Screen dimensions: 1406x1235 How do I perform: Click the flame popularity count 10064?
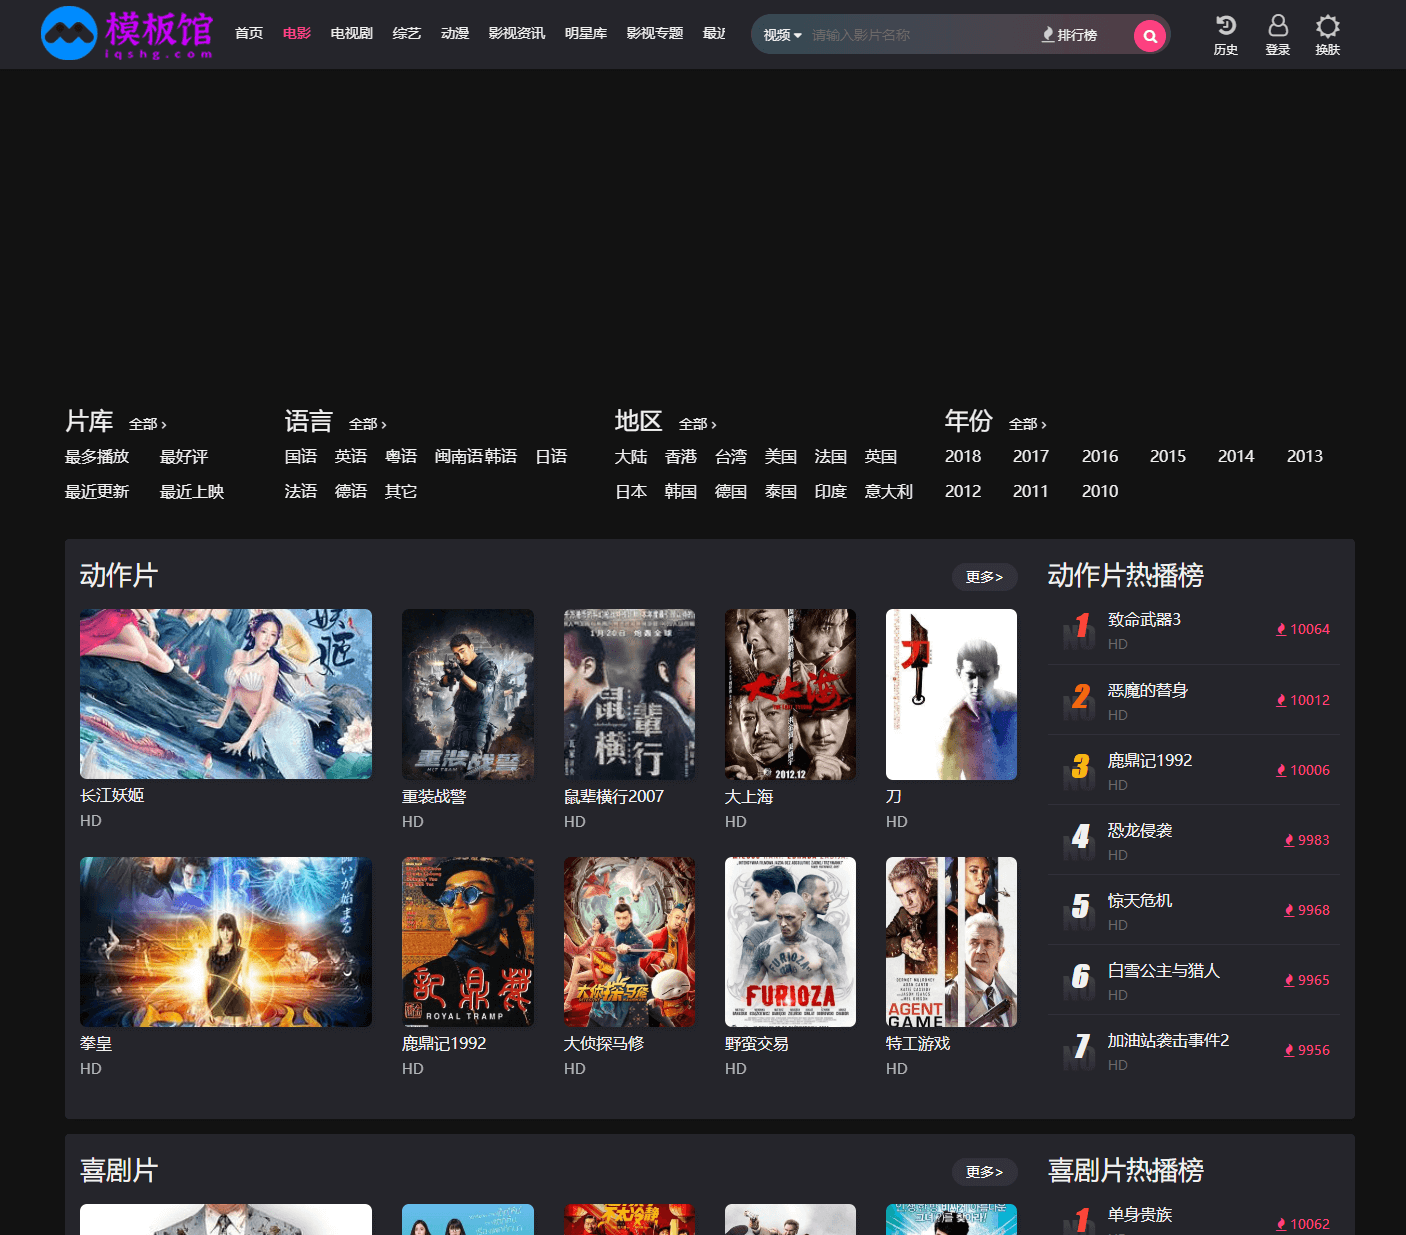(x=1302, y=629)
